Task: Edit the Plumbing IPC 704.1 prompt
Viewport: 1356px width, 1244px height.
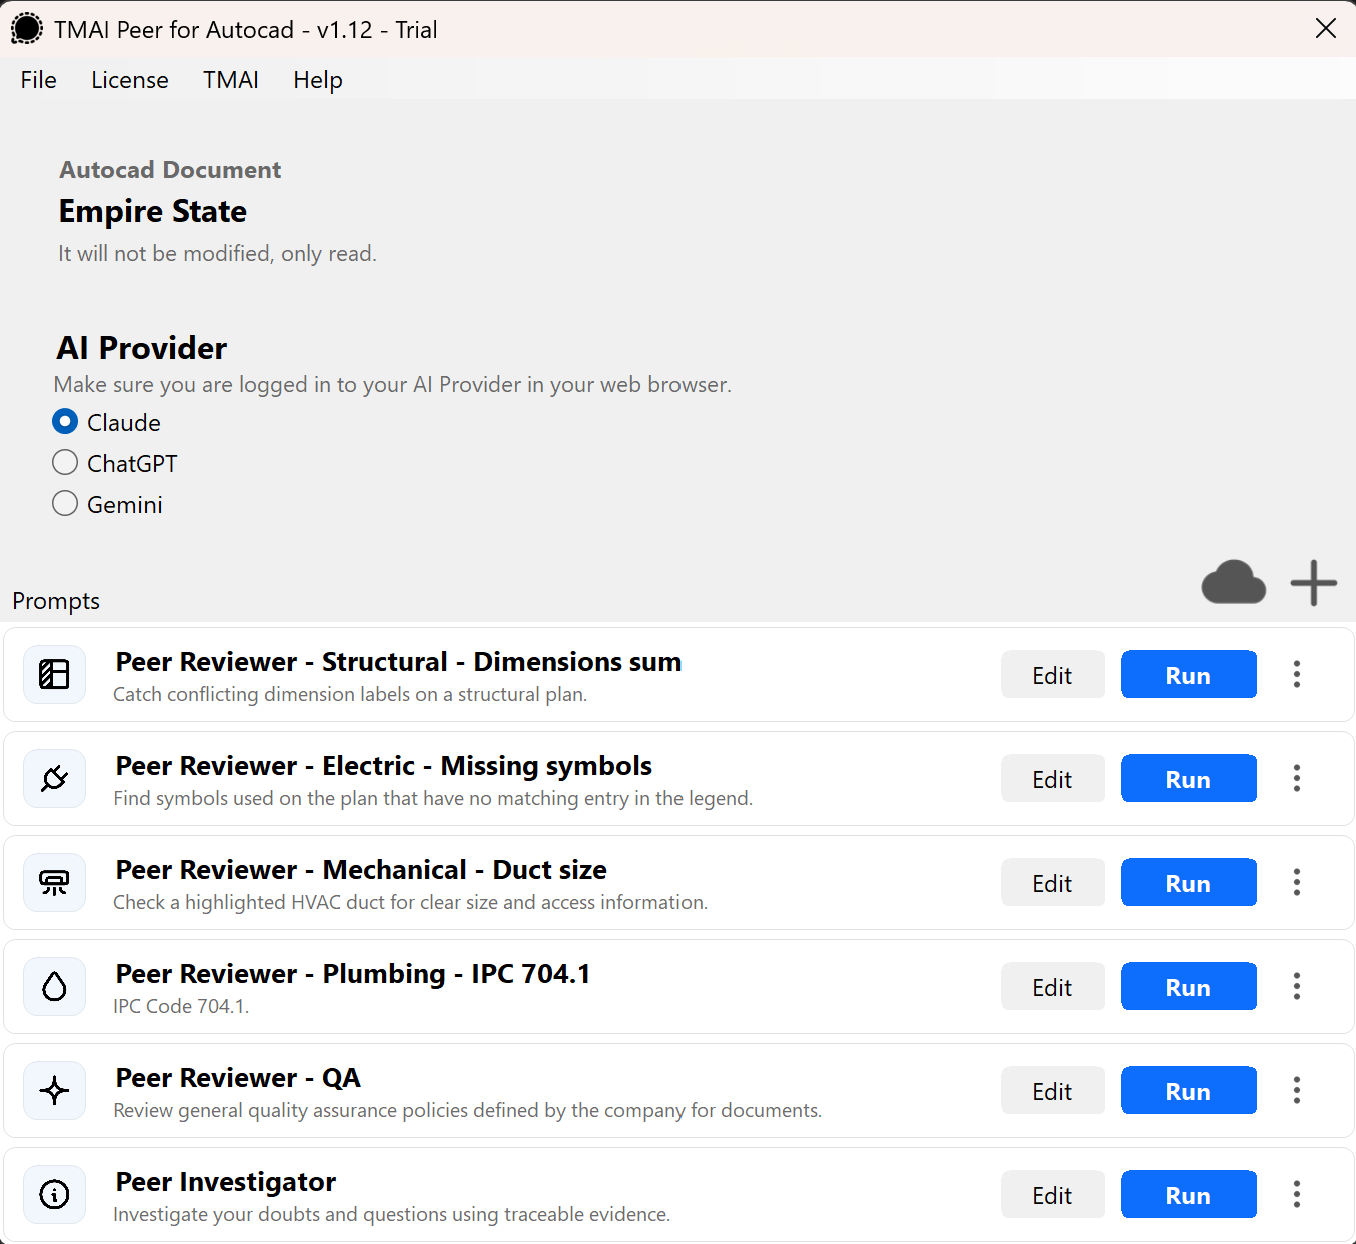Action: coord(1052,987)
